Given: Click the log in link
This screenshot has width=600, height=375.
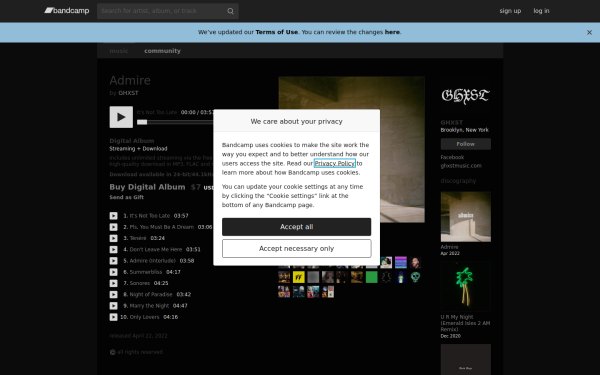Looking at the screenshot, I should click(x=541, y=11).
